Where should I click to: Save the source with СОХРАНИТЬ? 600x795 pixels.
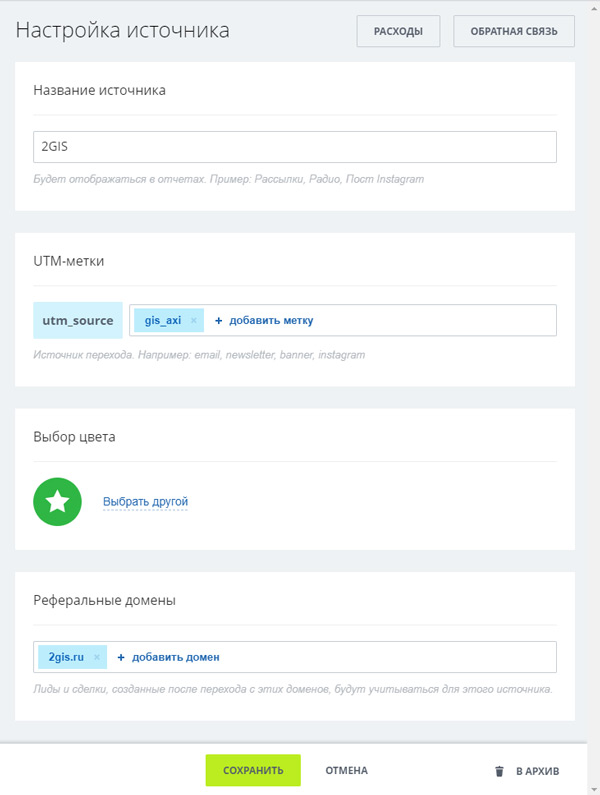253,771
